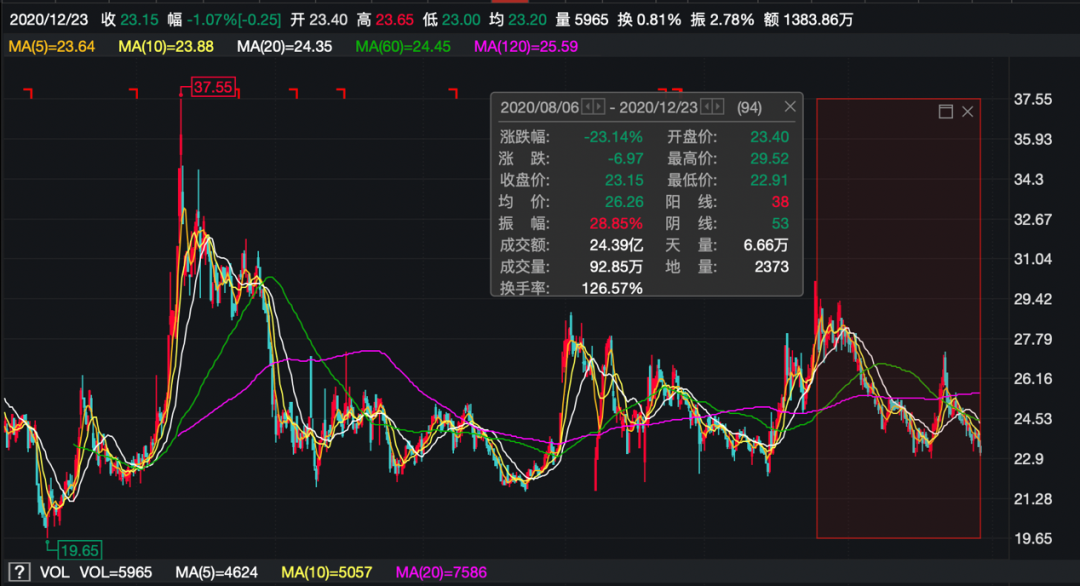
Task: Click the header amount 1383.86万
Action: [x=818, y=20]
